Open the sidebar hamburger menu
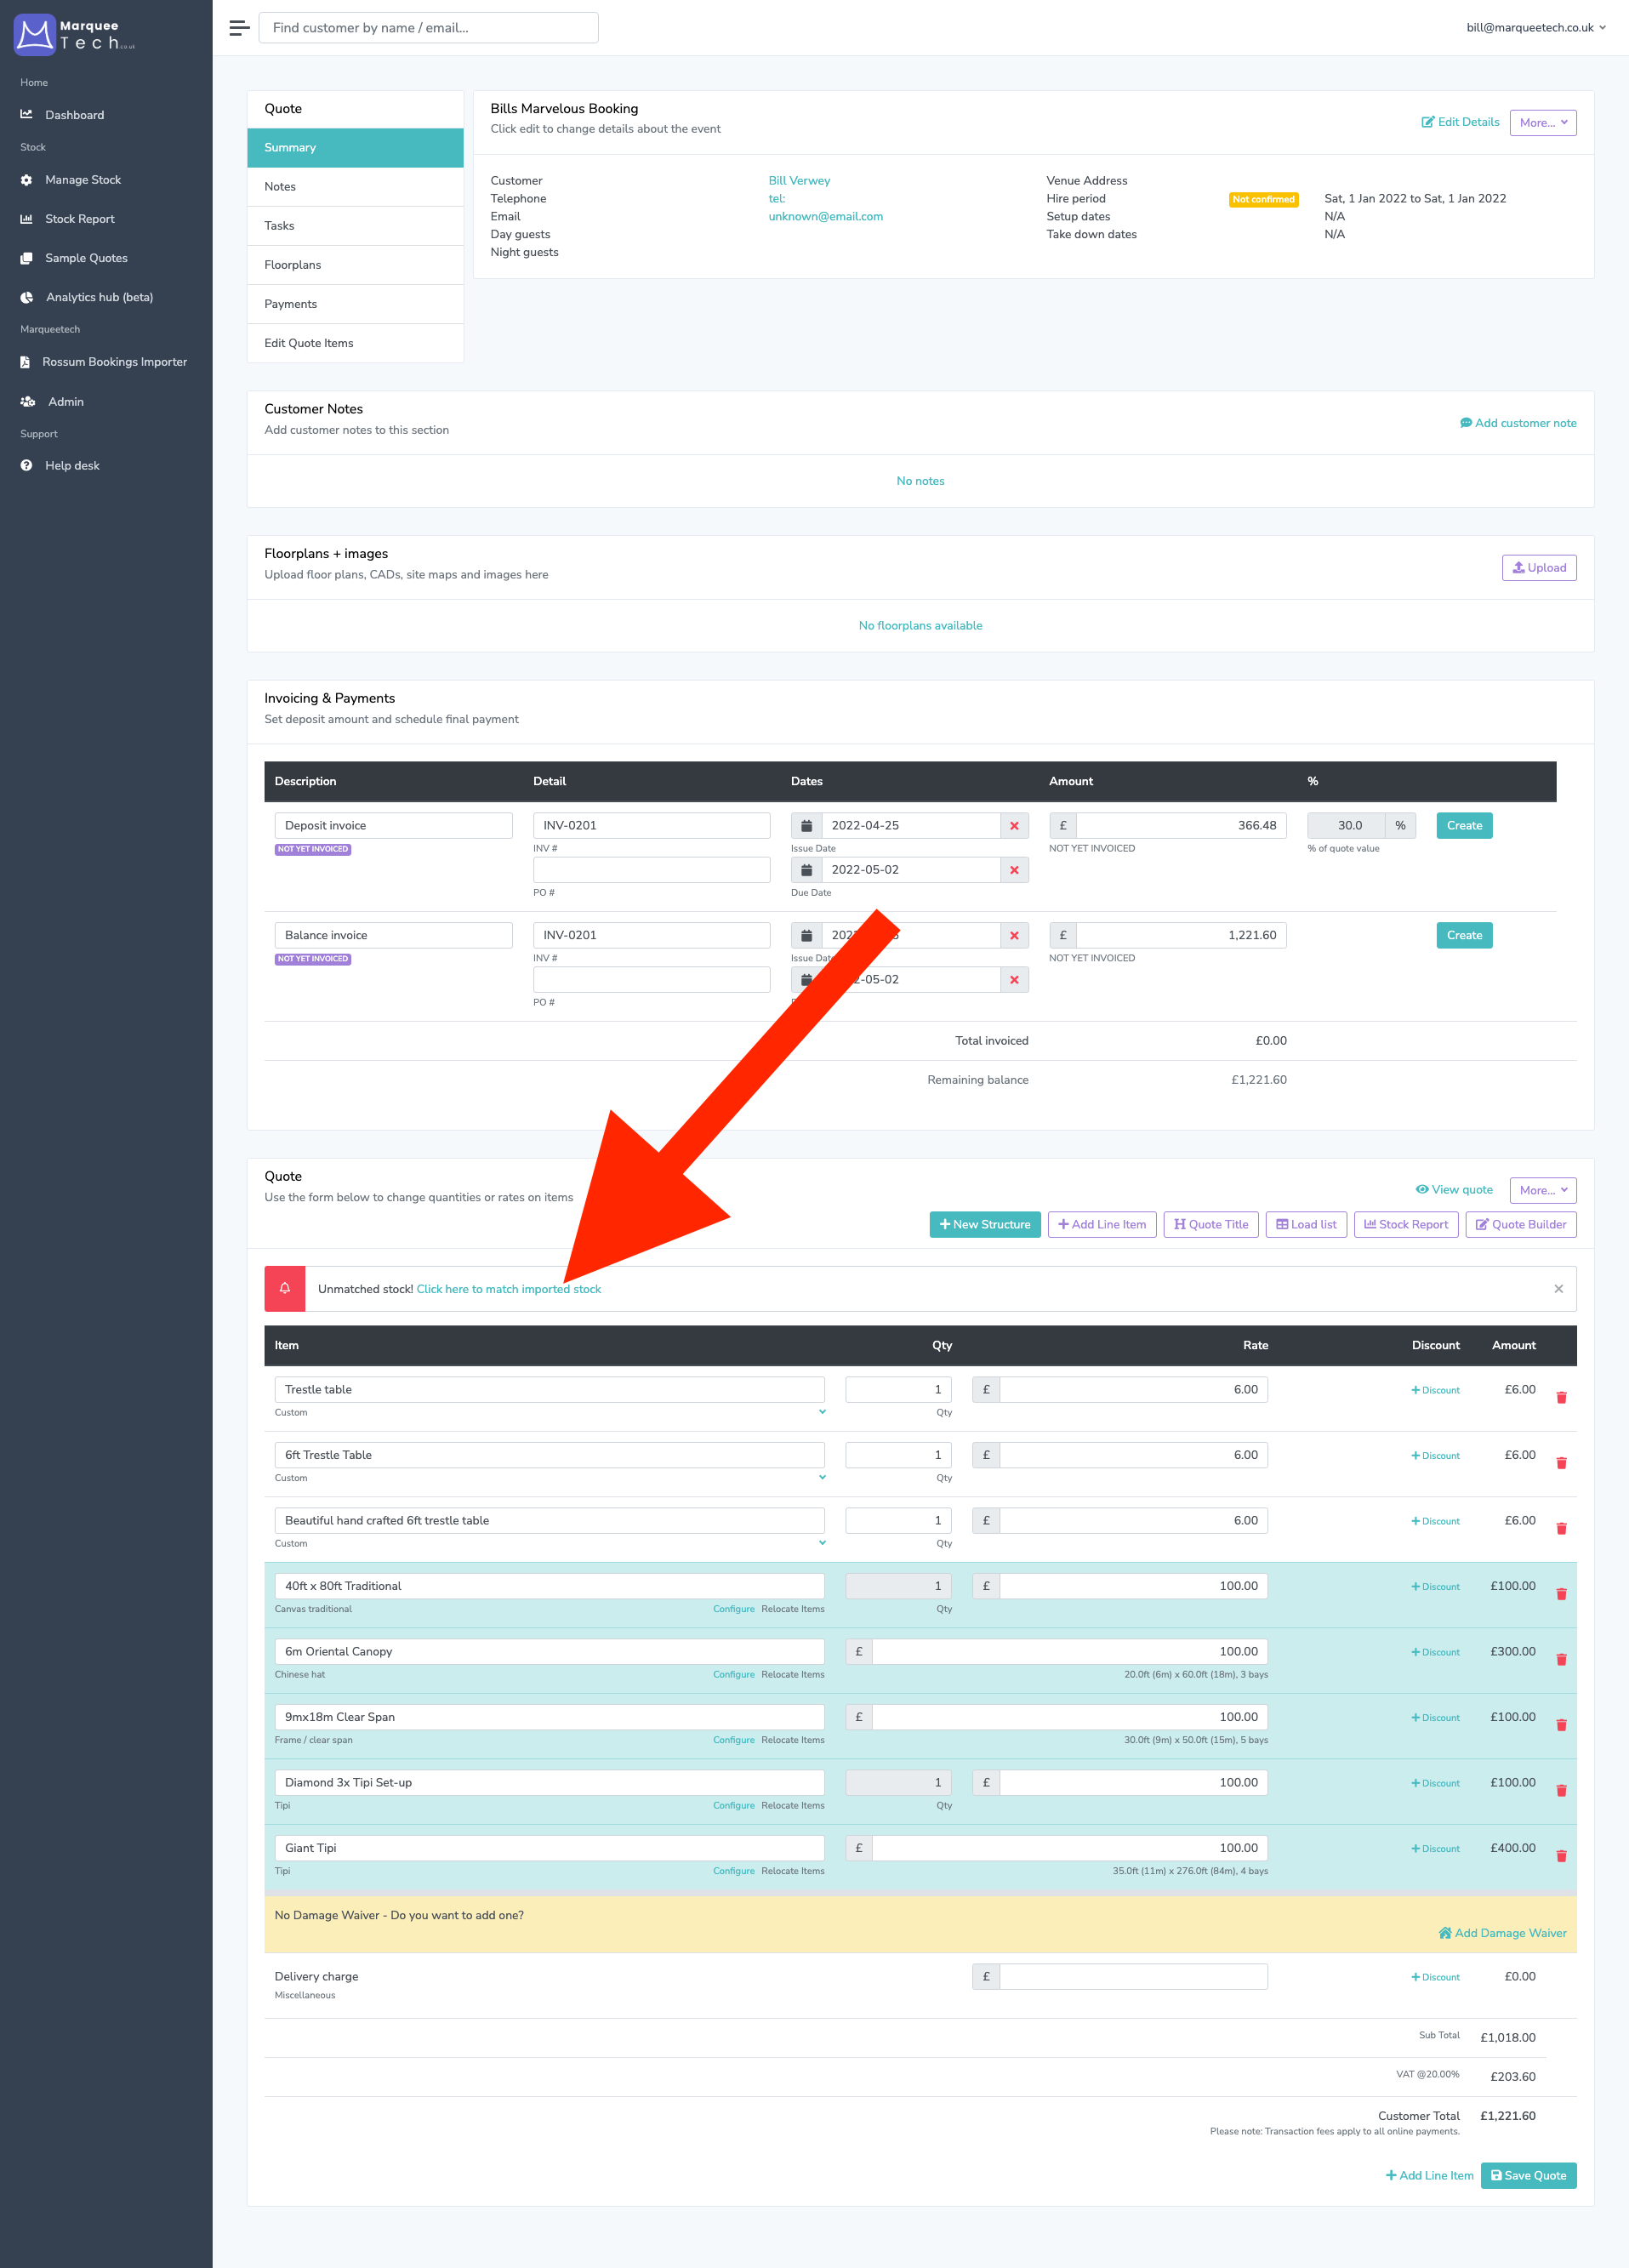The image size is (1629, 2268). tap(238, 27)
